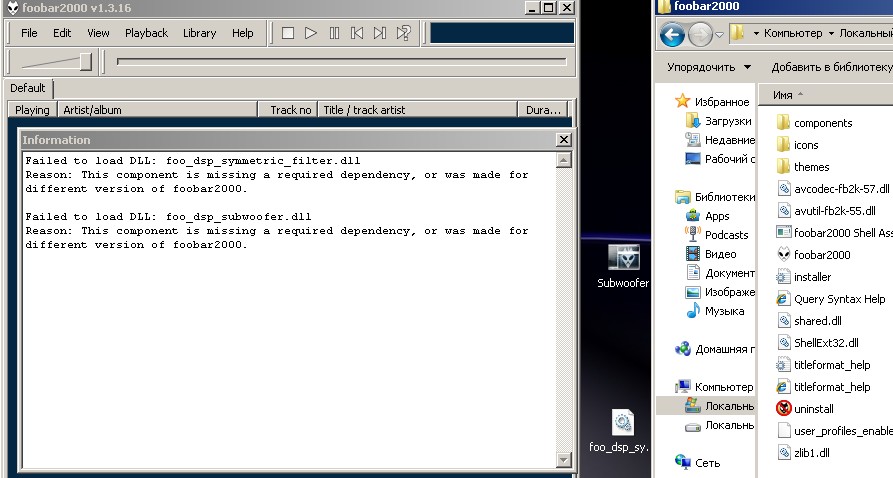Click the Information panel's scroll down arrow
The height and width of the screenshot is (478, 893).
[x=563, y=459]
